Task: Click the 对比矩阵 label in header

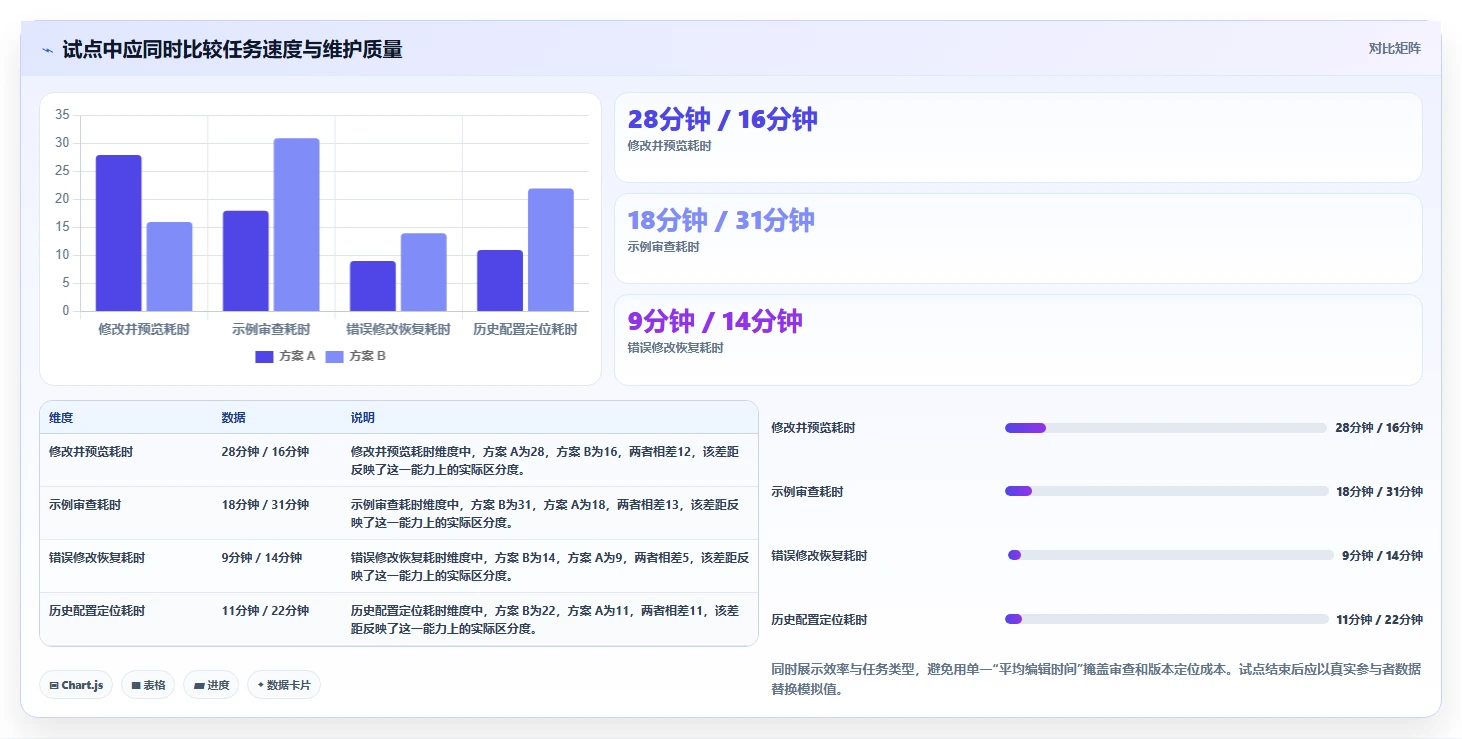Action: click(1394, 48)
